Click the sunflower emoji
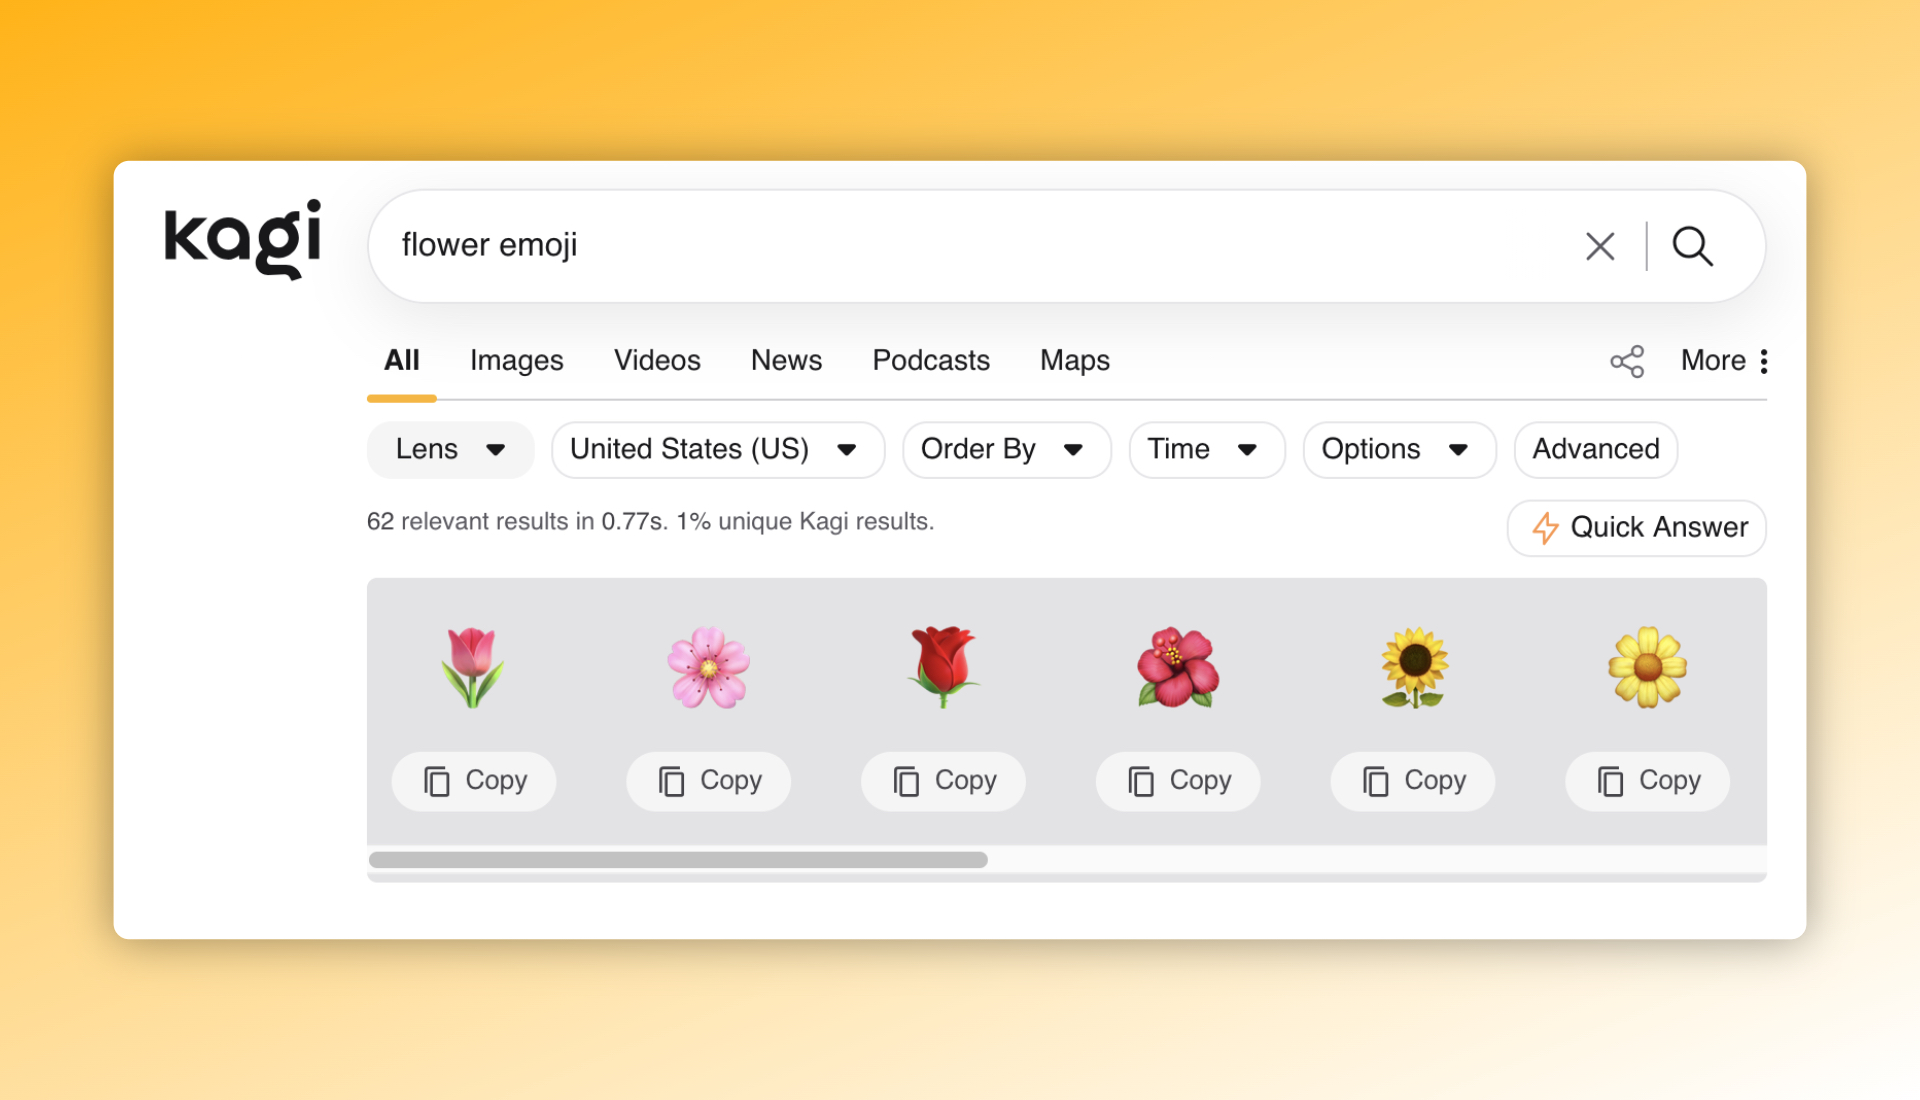Image resolution: width=1920 pixels, height=1100 pixels. pos(1413,667)
